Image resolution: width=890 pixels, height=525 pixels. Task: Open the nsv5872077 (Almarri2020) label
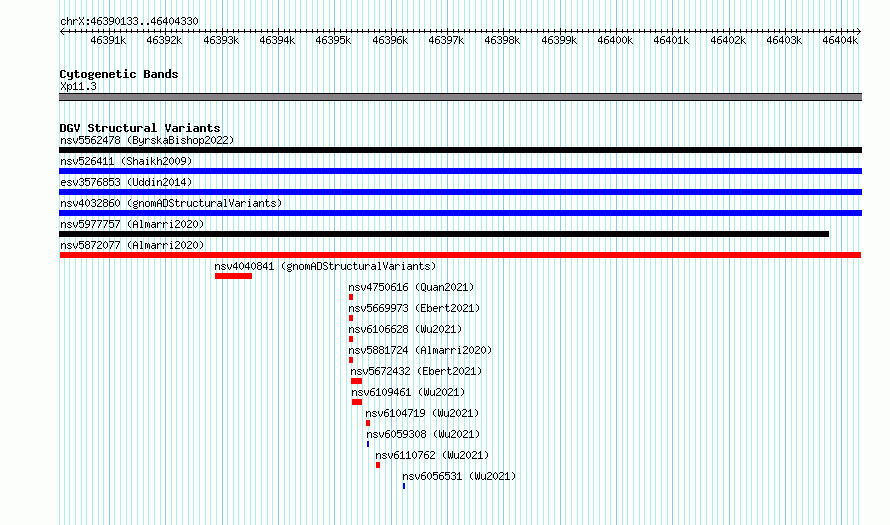[x=132, y=245]
